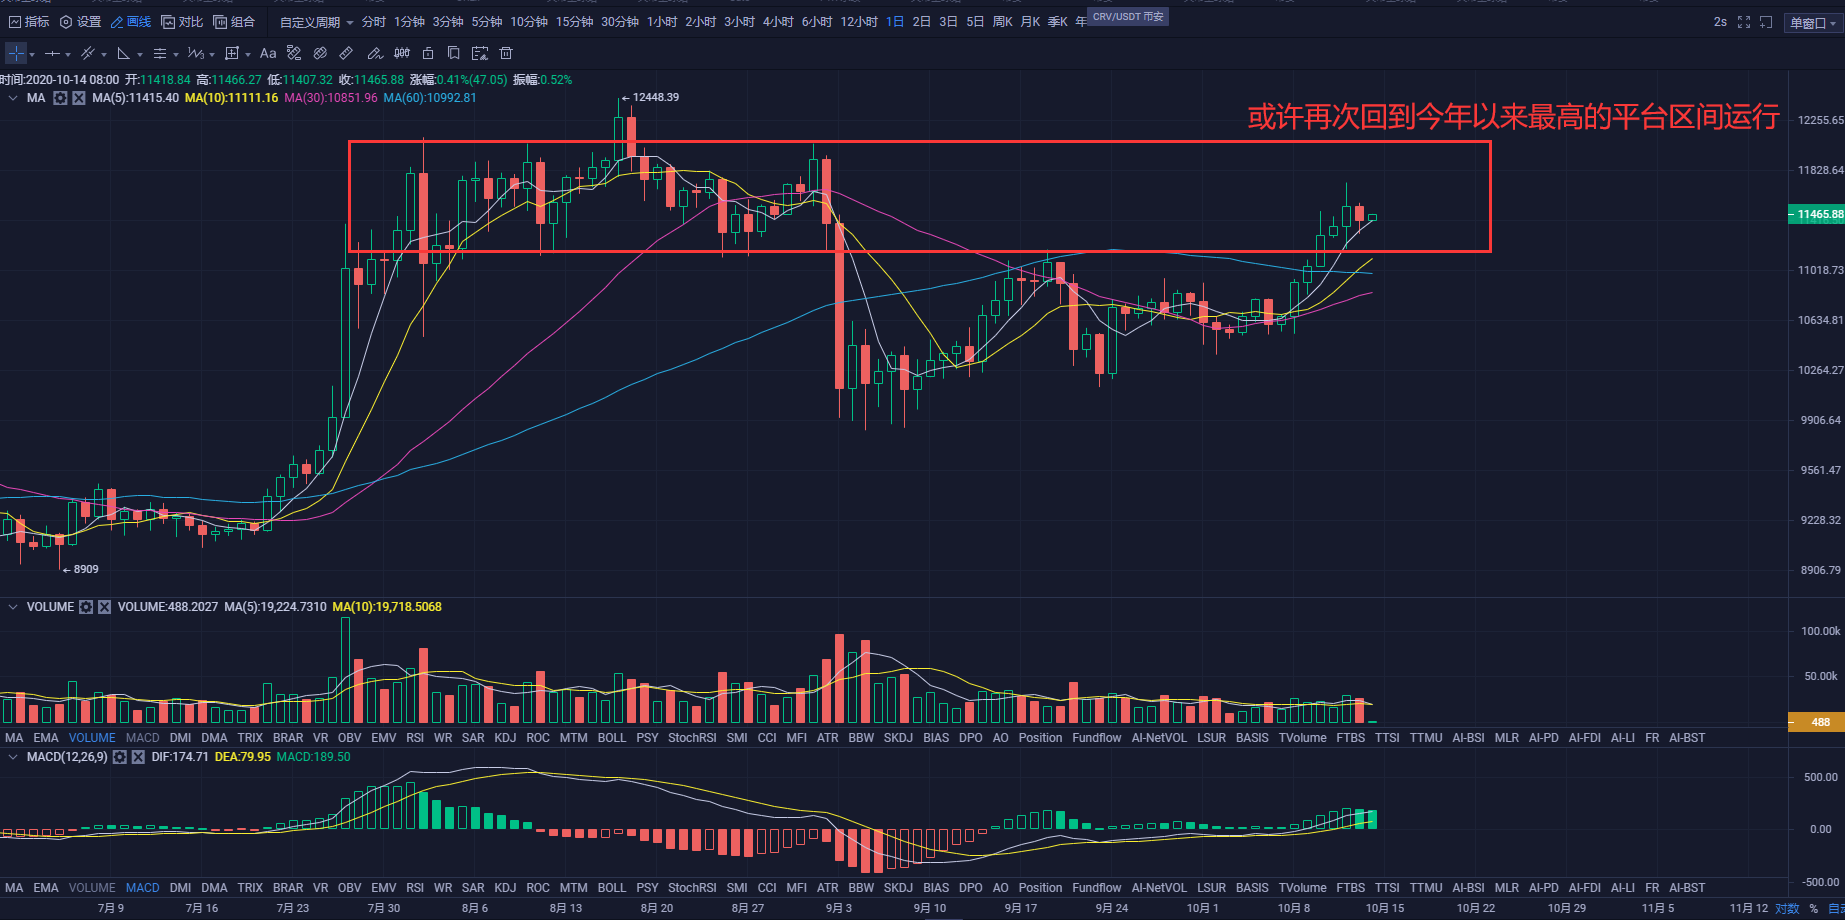Select the freehand brush tool
Viewport: 1845px width, 920px height.
(375, 53)
